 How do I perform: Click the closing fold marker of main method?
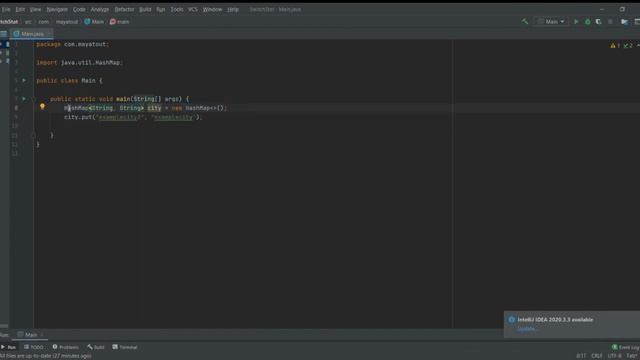(33, 135)
